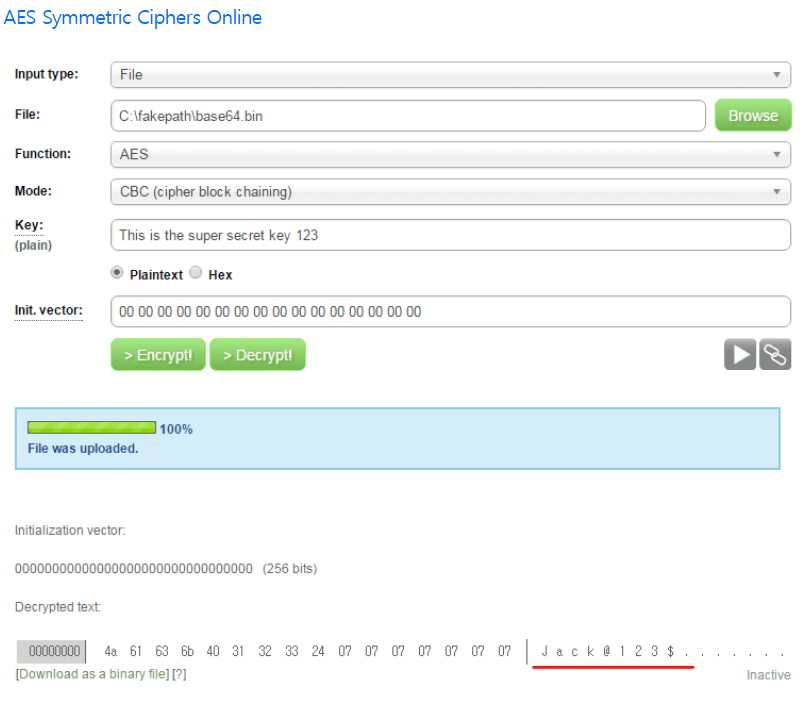Open the Function dropdown showing AES

click(450, 154)
